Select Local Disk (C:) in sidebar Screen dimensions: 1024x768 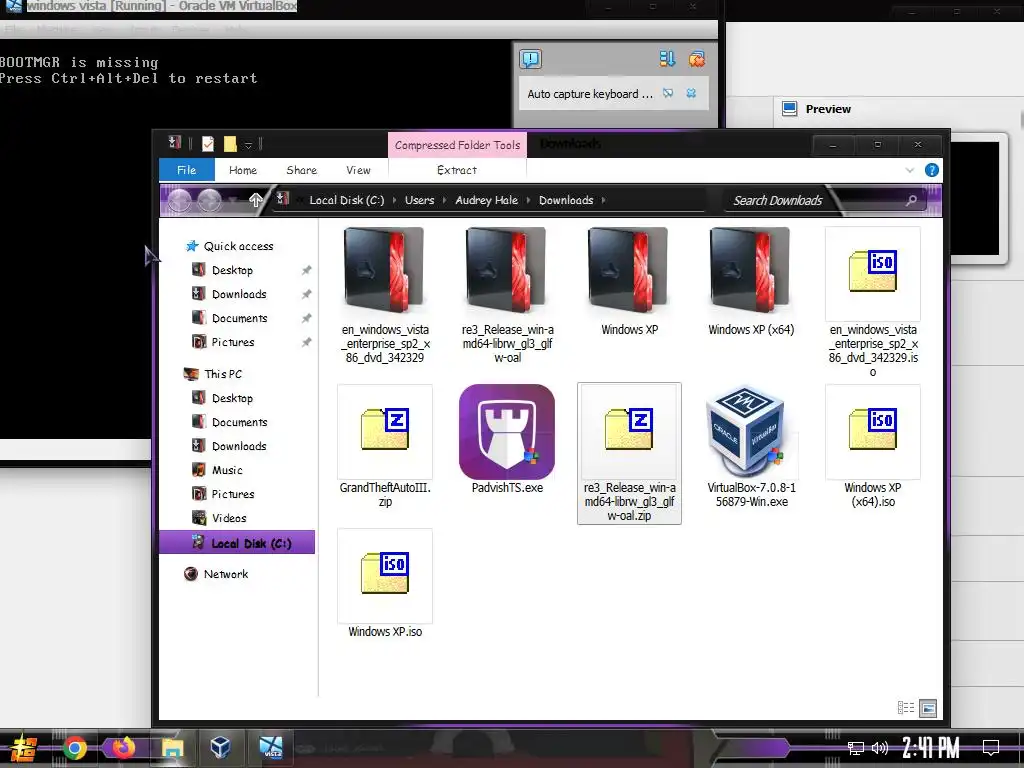tap(237, 543)
